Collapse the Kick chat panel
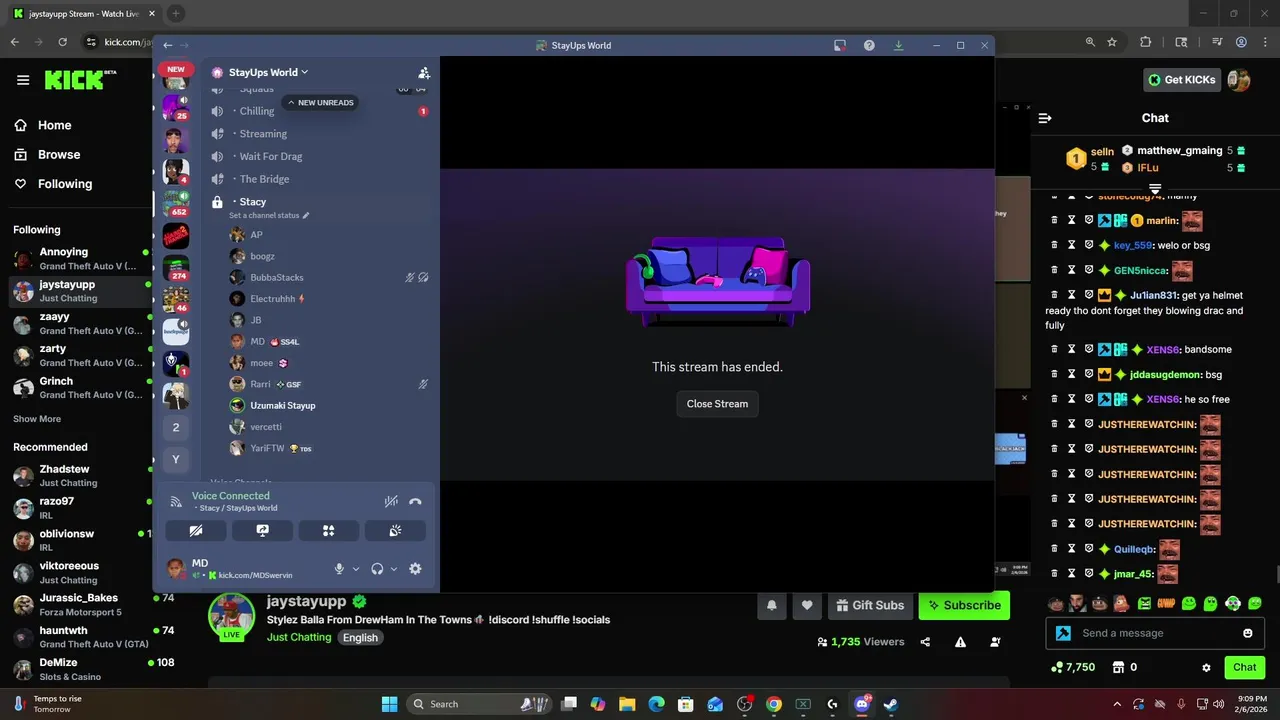Viewport: 1280px width, 720px height. [1045, 118]
